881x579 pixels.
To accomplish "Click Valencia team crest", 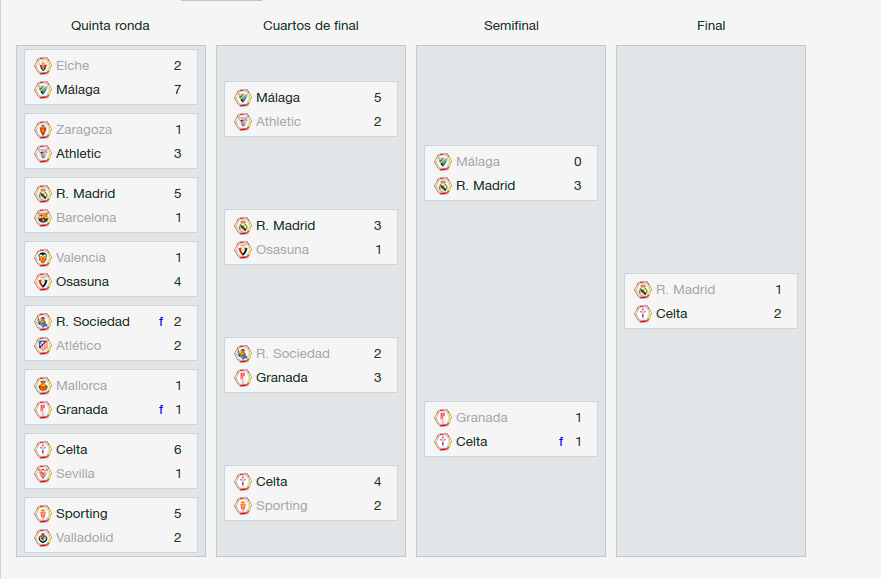I will click(x=43, y=258).
